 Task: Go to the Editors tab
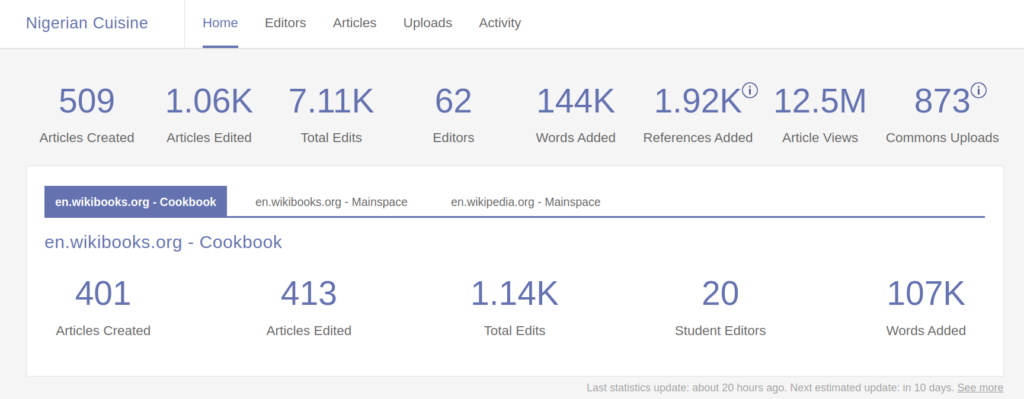click(285, 24)
